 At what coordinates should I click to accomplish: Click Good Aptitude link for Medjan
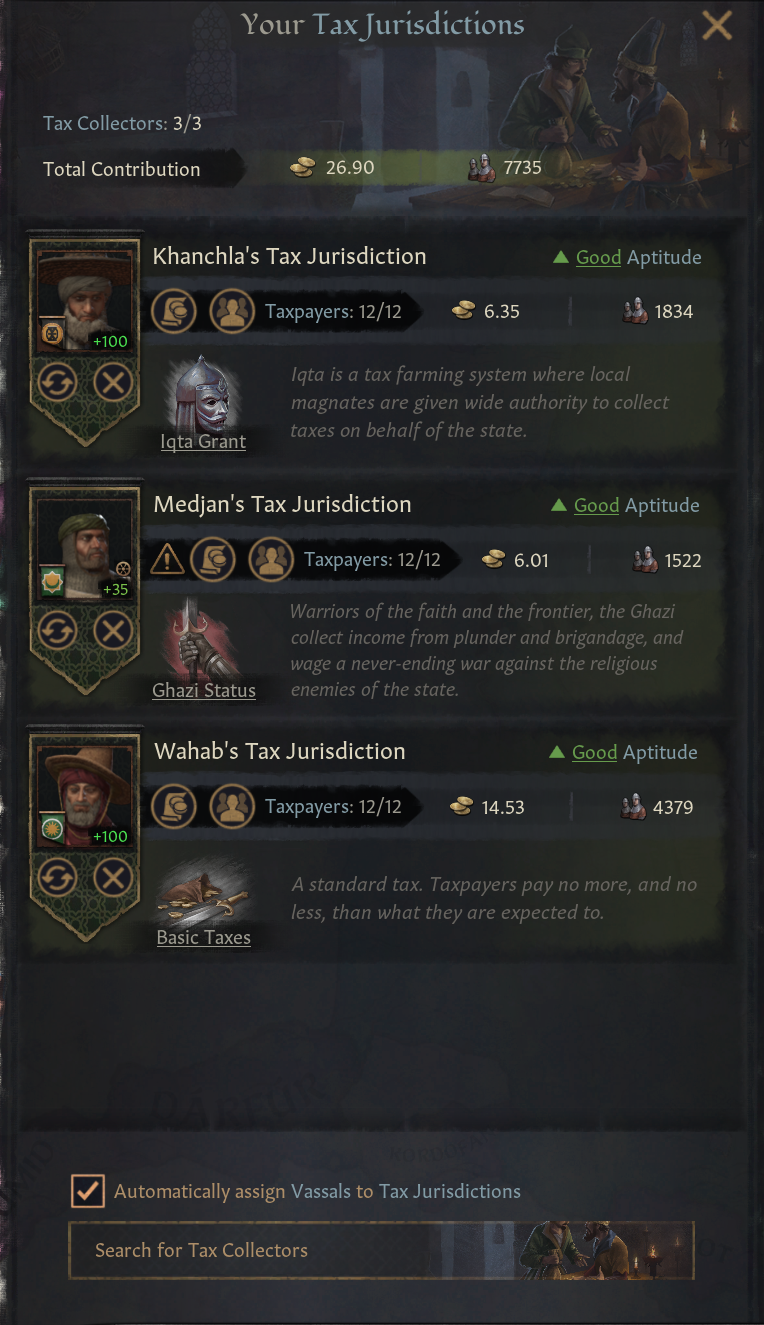pyautogui.click(x=597, y=506)
